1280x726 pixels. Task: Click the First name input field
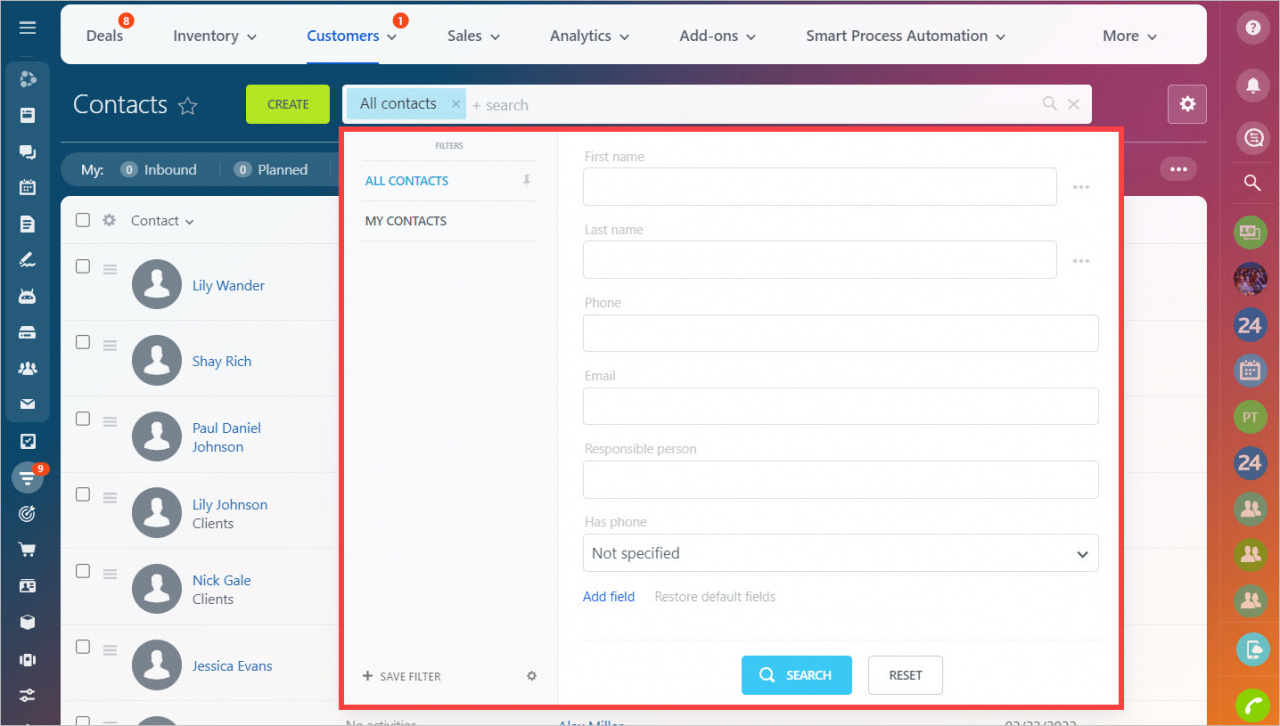pos(820,187)
